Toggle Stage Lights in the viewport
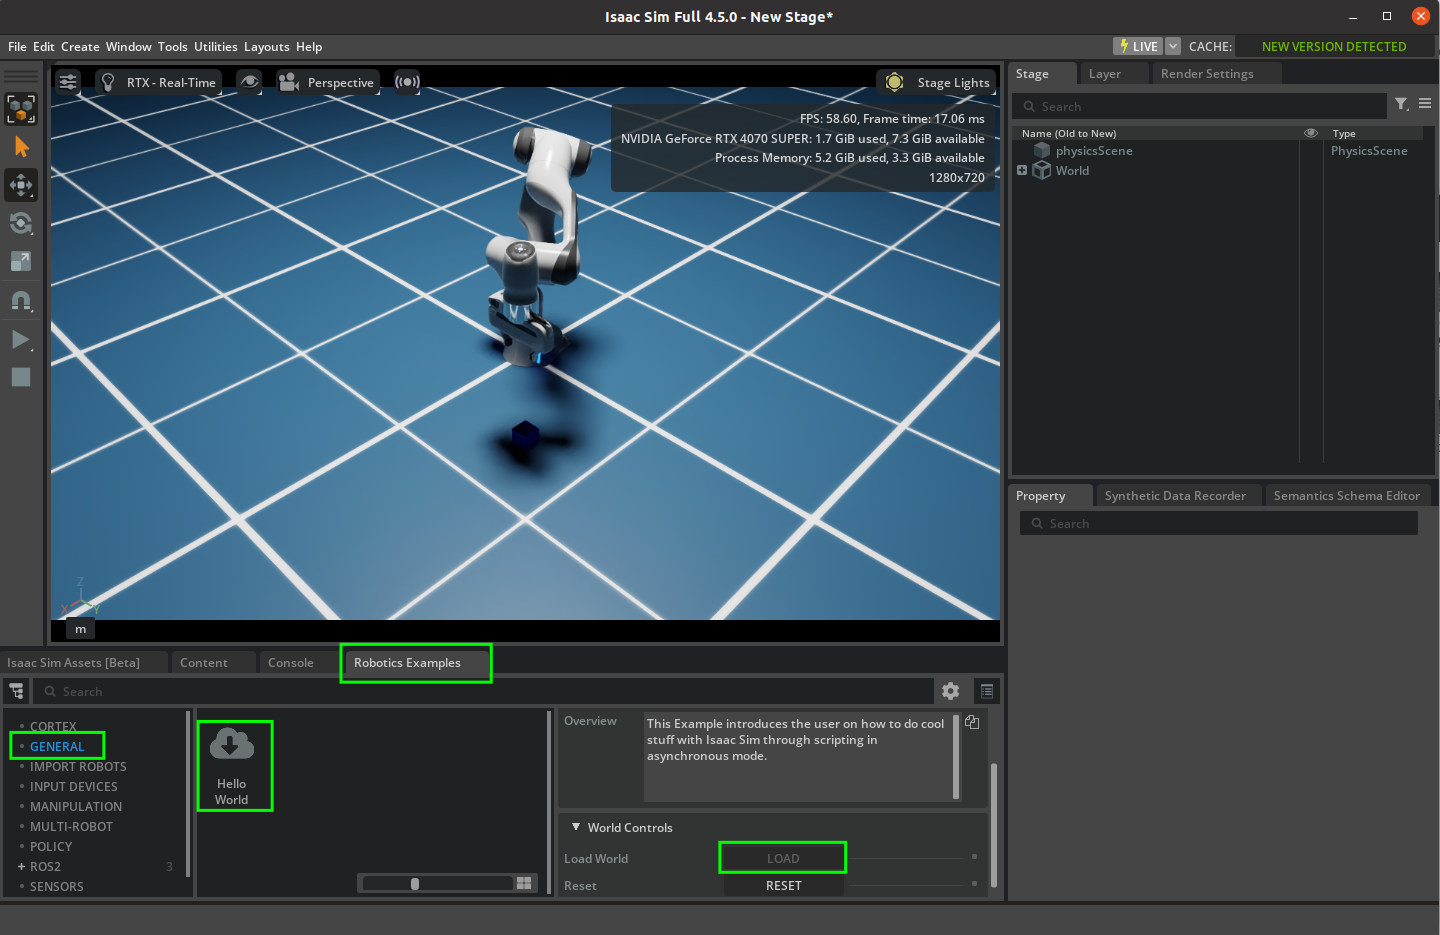The height and width of the screenshot is (935, 1440). coord(935,82)
